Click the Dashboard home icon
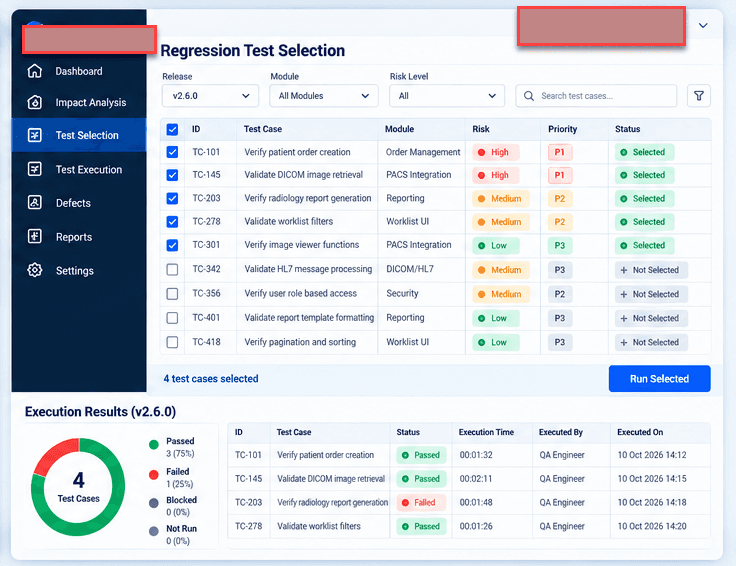736x566 pixels. coord(35,71)
